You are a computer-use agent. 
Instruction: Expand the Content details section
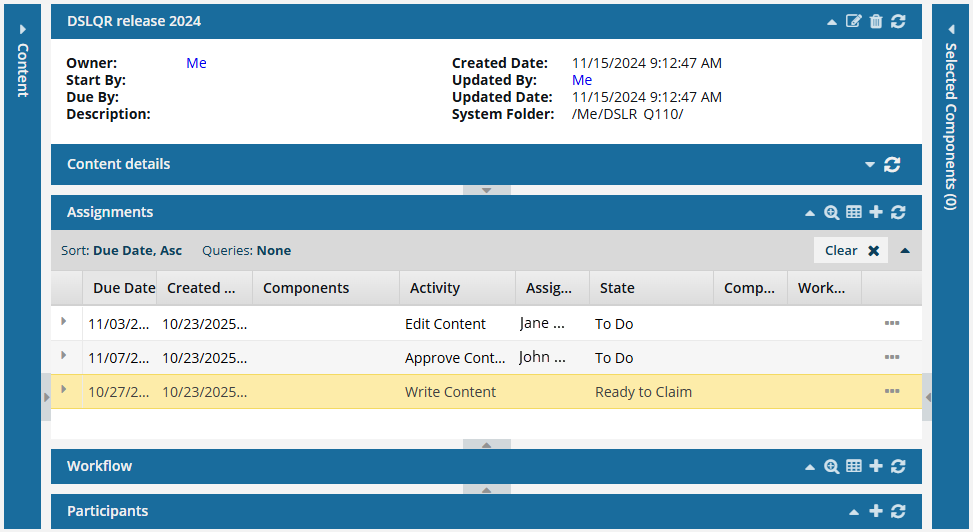coord(870,165)
